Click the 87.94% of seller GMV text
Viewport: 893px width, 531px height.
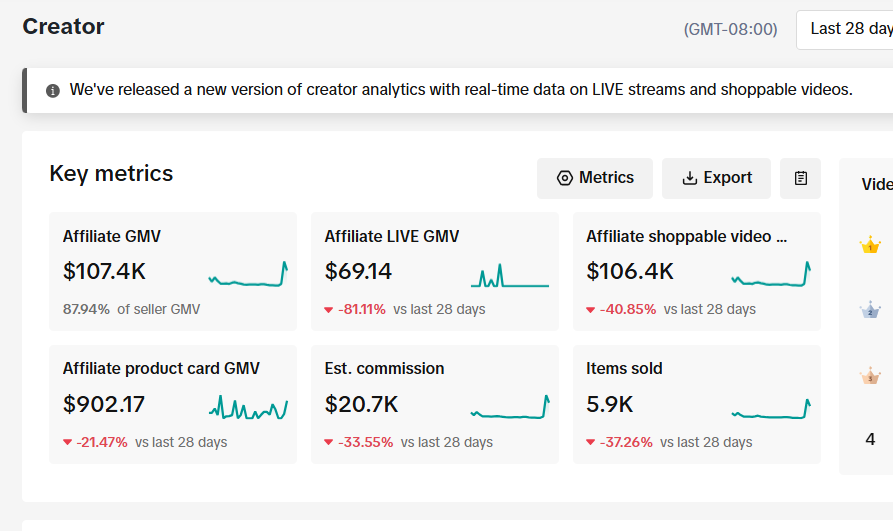click(132, 309)
